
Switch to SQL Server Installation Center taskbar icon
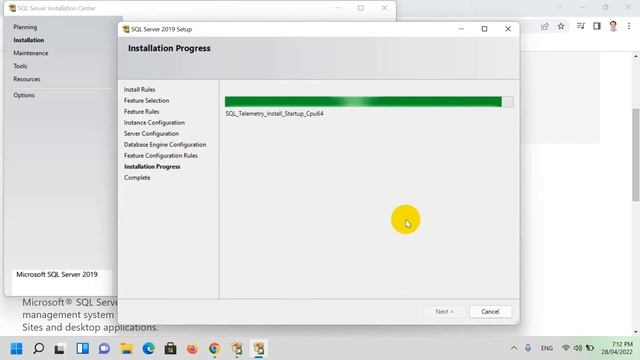pyautogui.click(x=237, y=349)
